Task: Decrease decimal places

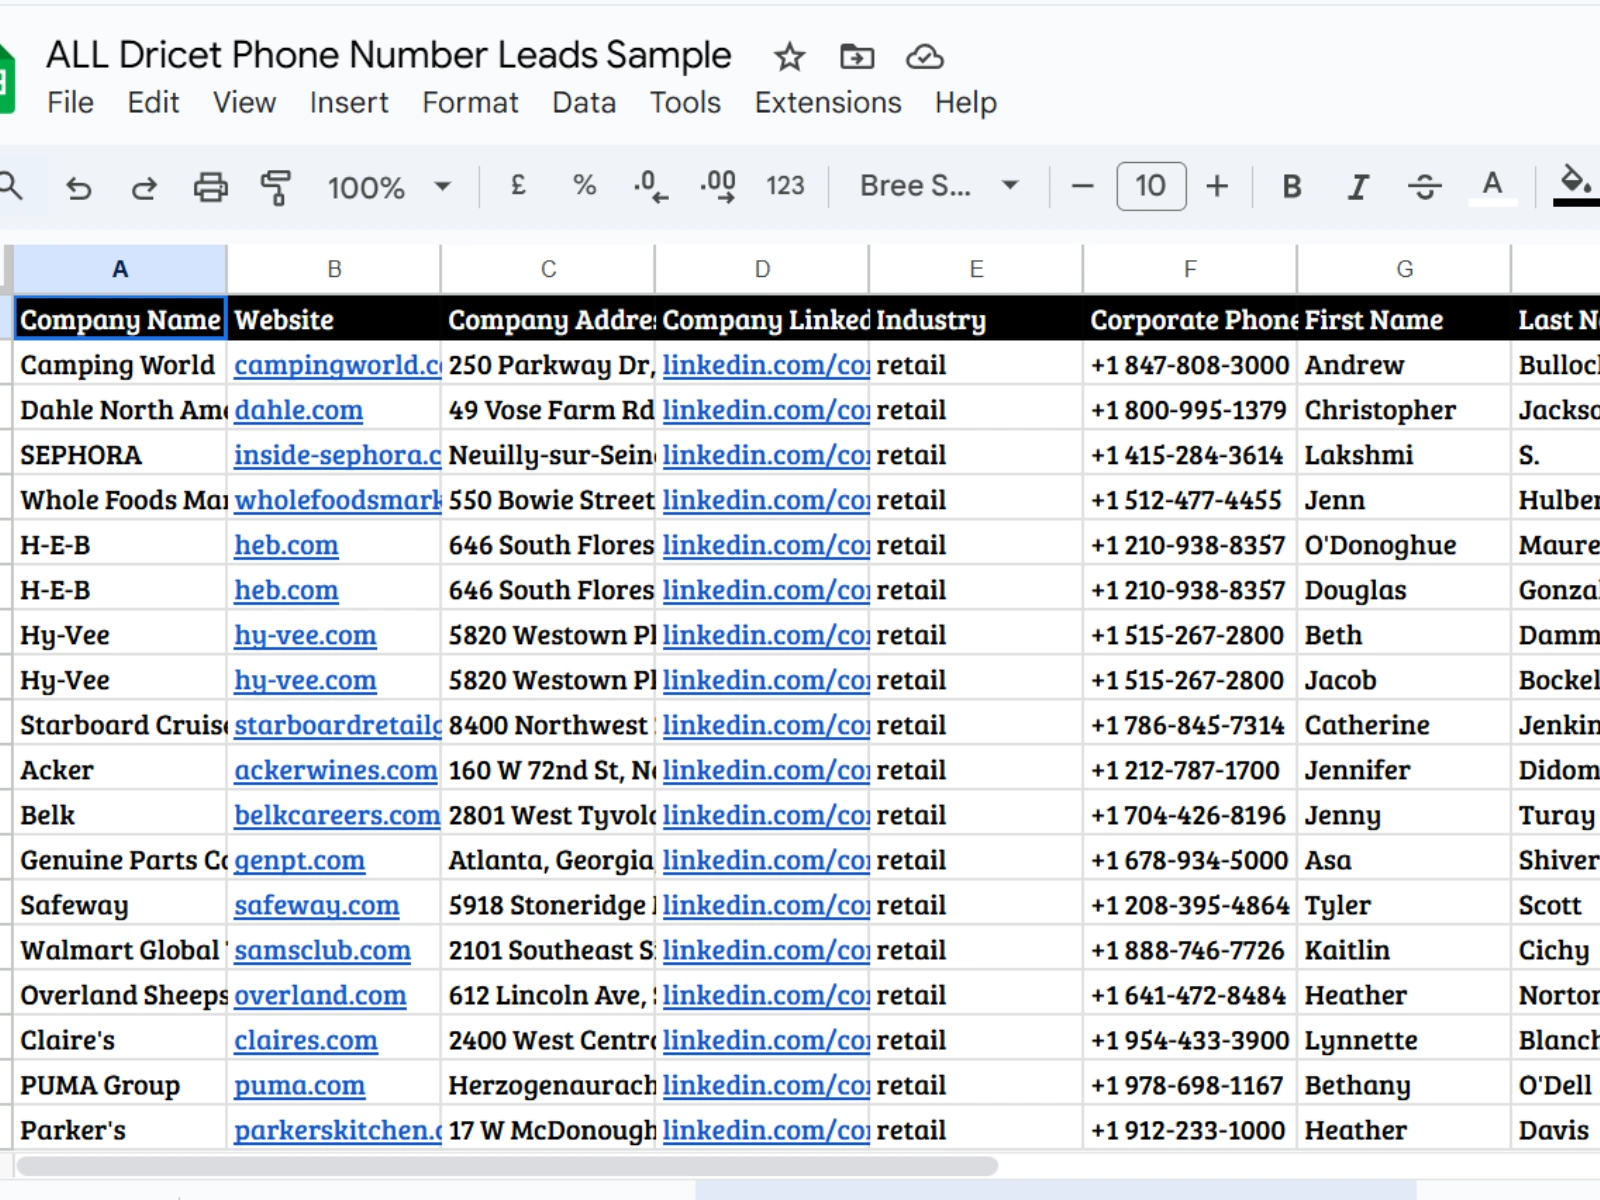Action: 650,186
